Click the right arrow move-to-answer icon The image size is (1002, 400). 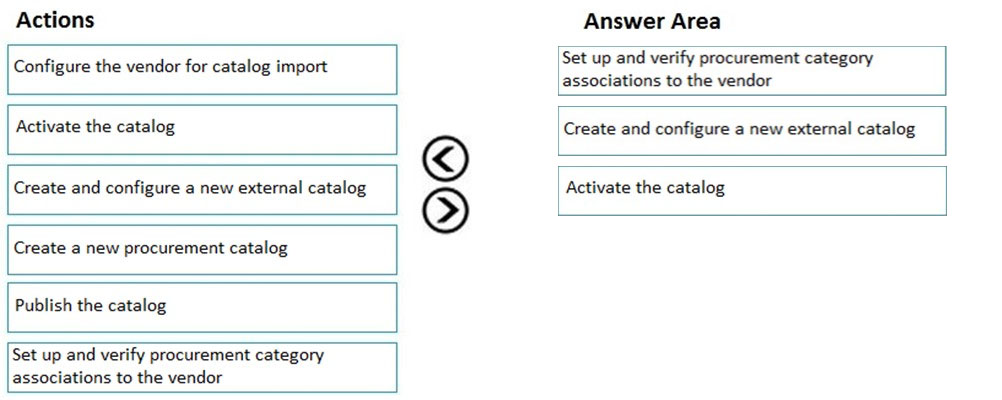point(445,210)
